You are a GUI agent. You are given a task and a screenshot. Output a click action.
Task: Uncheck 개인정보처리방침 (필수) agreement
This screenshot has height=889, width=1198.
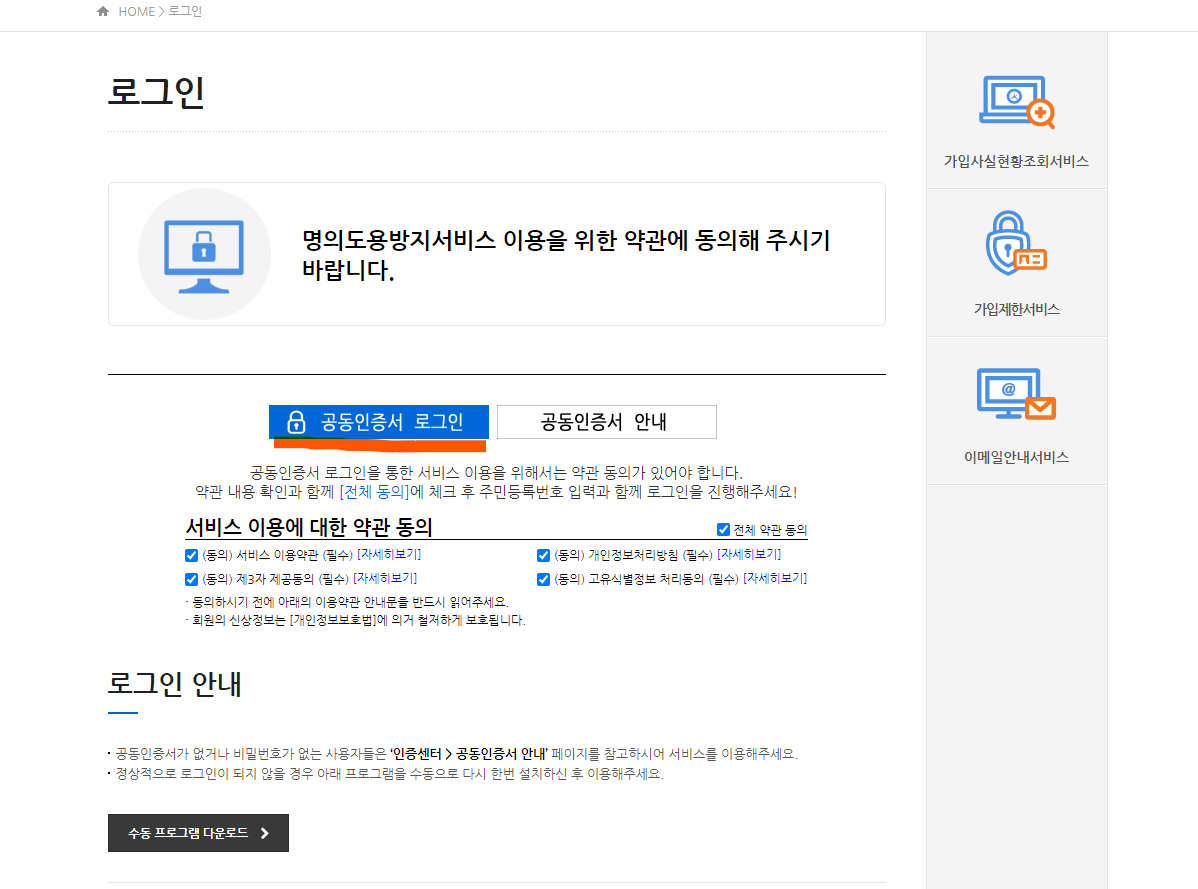click(x=542, y=555)
